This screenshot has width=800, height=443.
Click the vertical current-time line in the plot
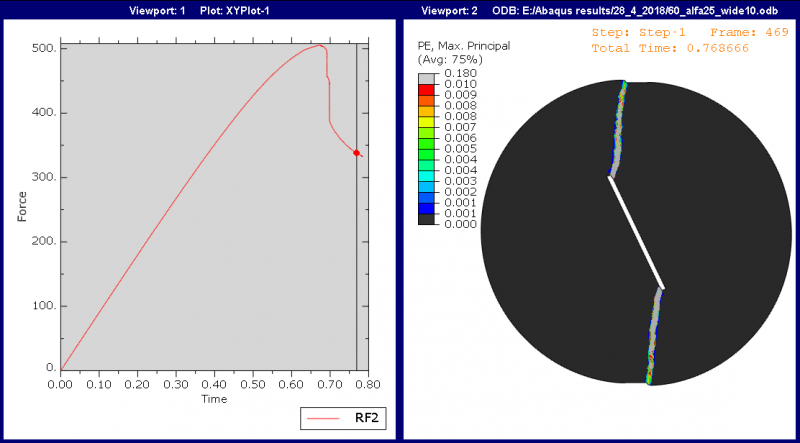[357, 250]
